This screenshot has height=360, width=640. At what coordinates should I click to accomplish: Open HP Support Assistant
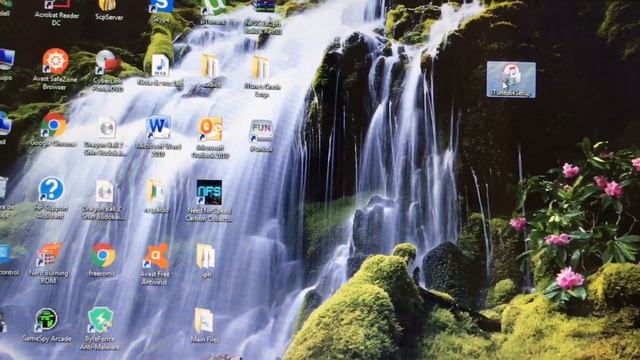point(51,197)
